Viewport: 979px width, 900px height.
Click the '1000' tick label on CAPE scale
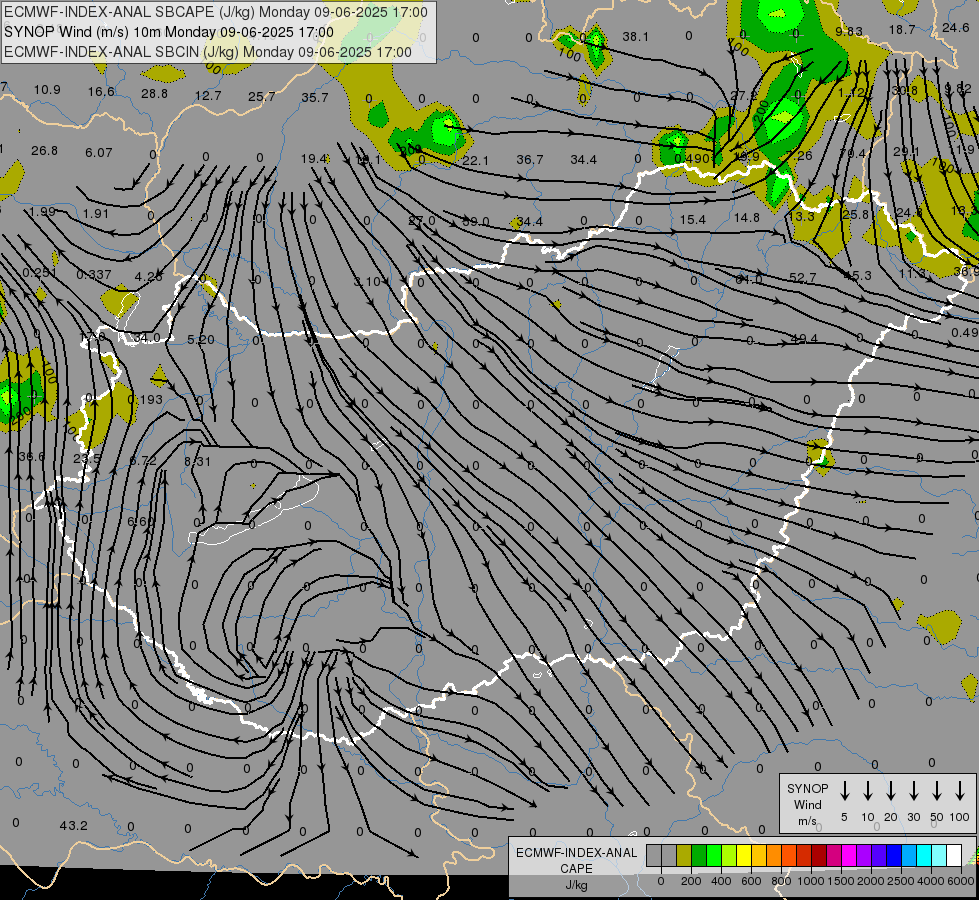(810, 881)
